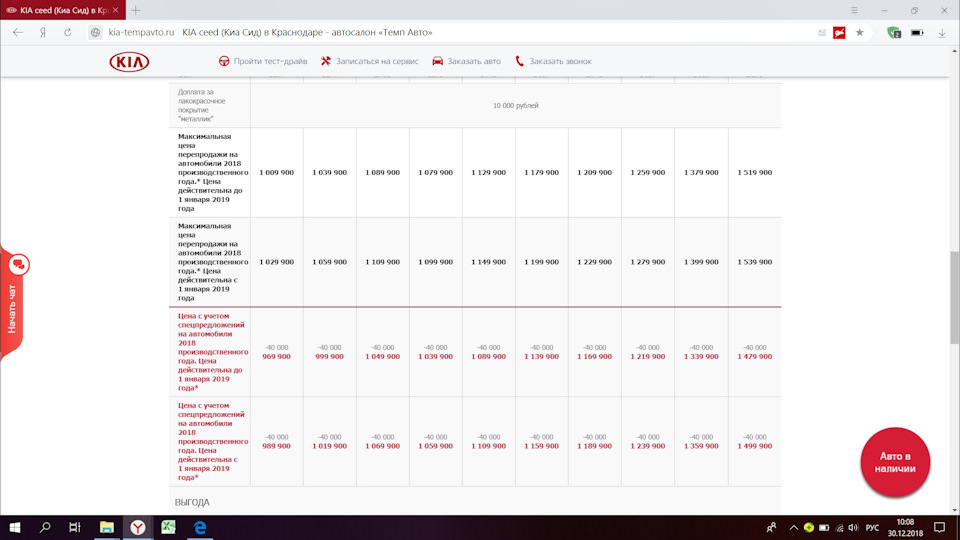Open the chat bubble icon

tap(18, 264)
